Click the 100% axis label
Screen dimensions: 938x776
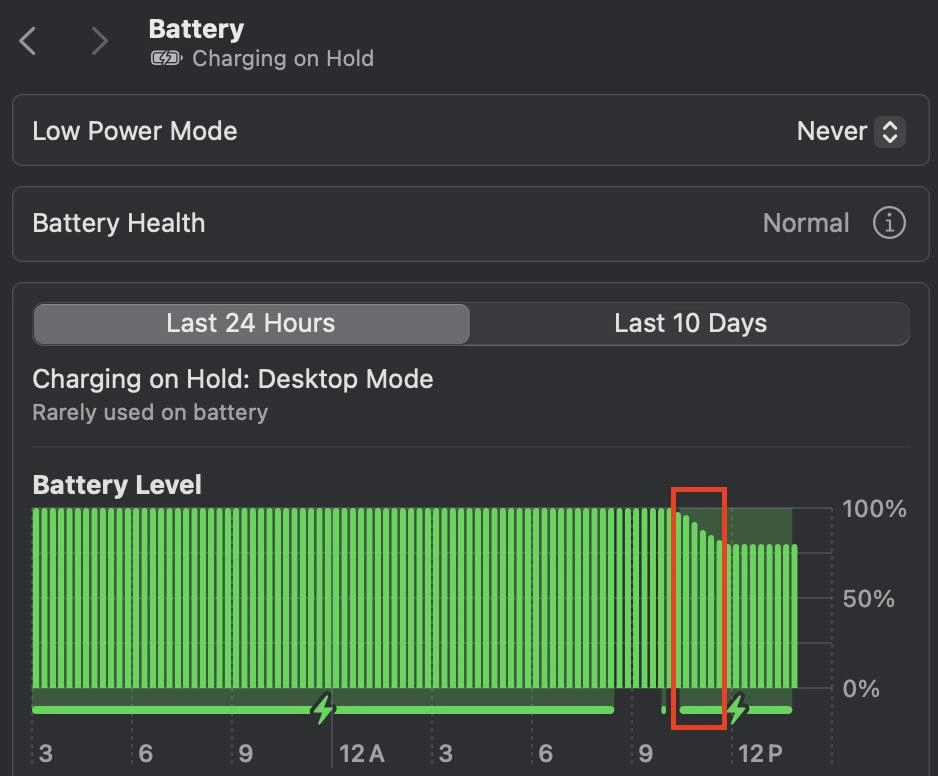click(x=874, y=509)
